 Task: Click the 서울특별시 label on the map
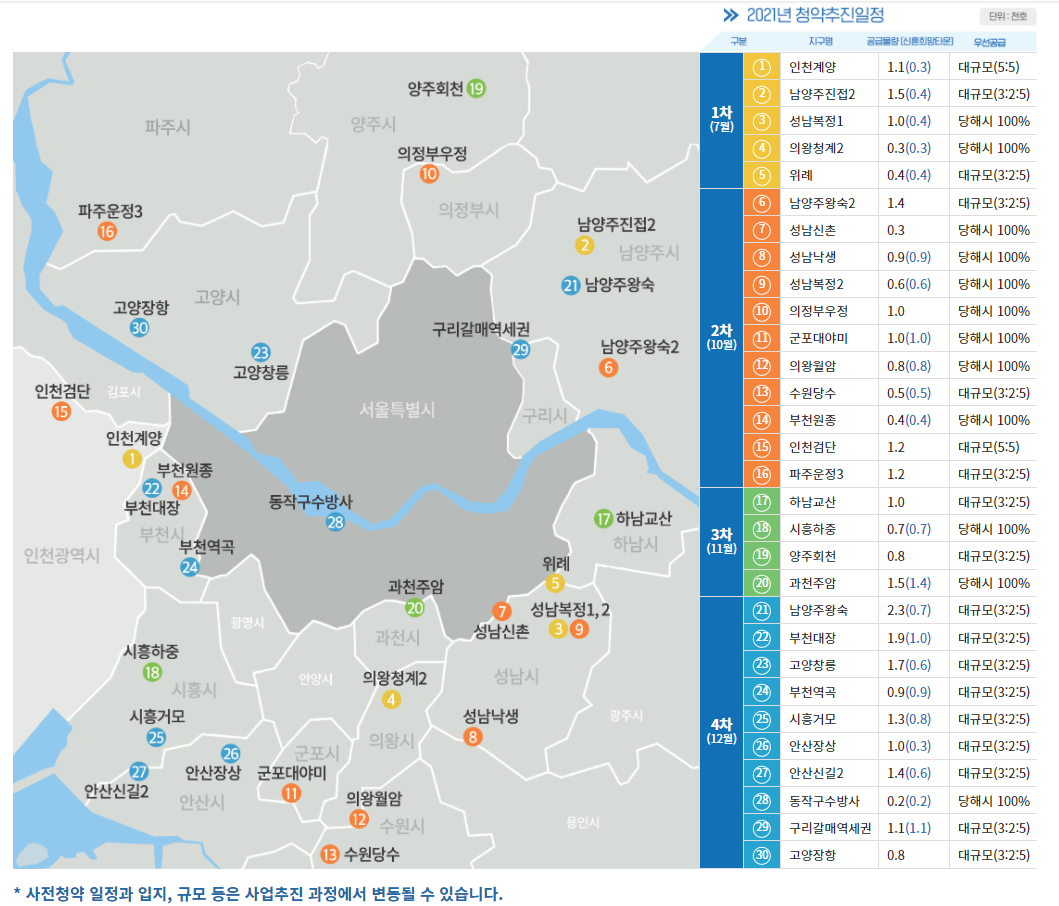pyautogui.click(x=397, y=409)
